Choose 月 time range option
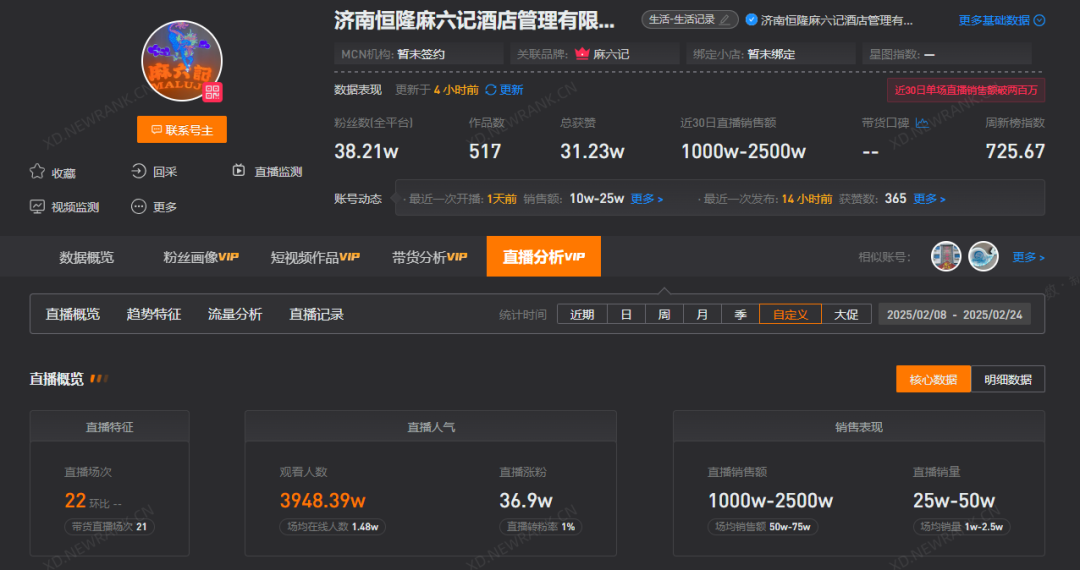This screenshot has height=570, width=1080. (x=702, y=314)
